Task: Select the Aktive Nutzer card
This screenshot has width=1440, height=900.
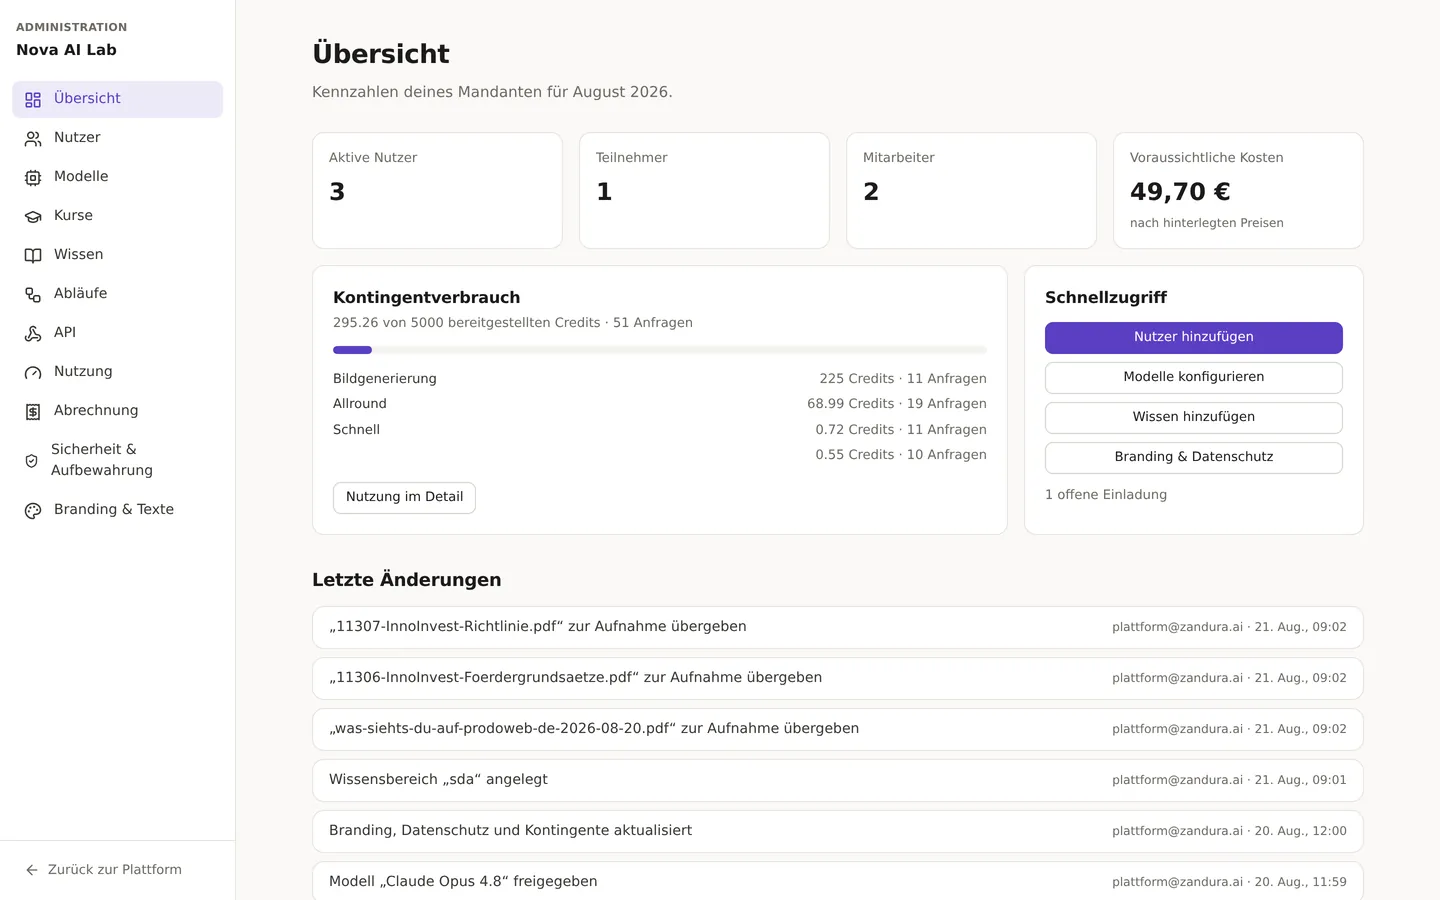Action: pyautogui.click(x=437, y=191)
